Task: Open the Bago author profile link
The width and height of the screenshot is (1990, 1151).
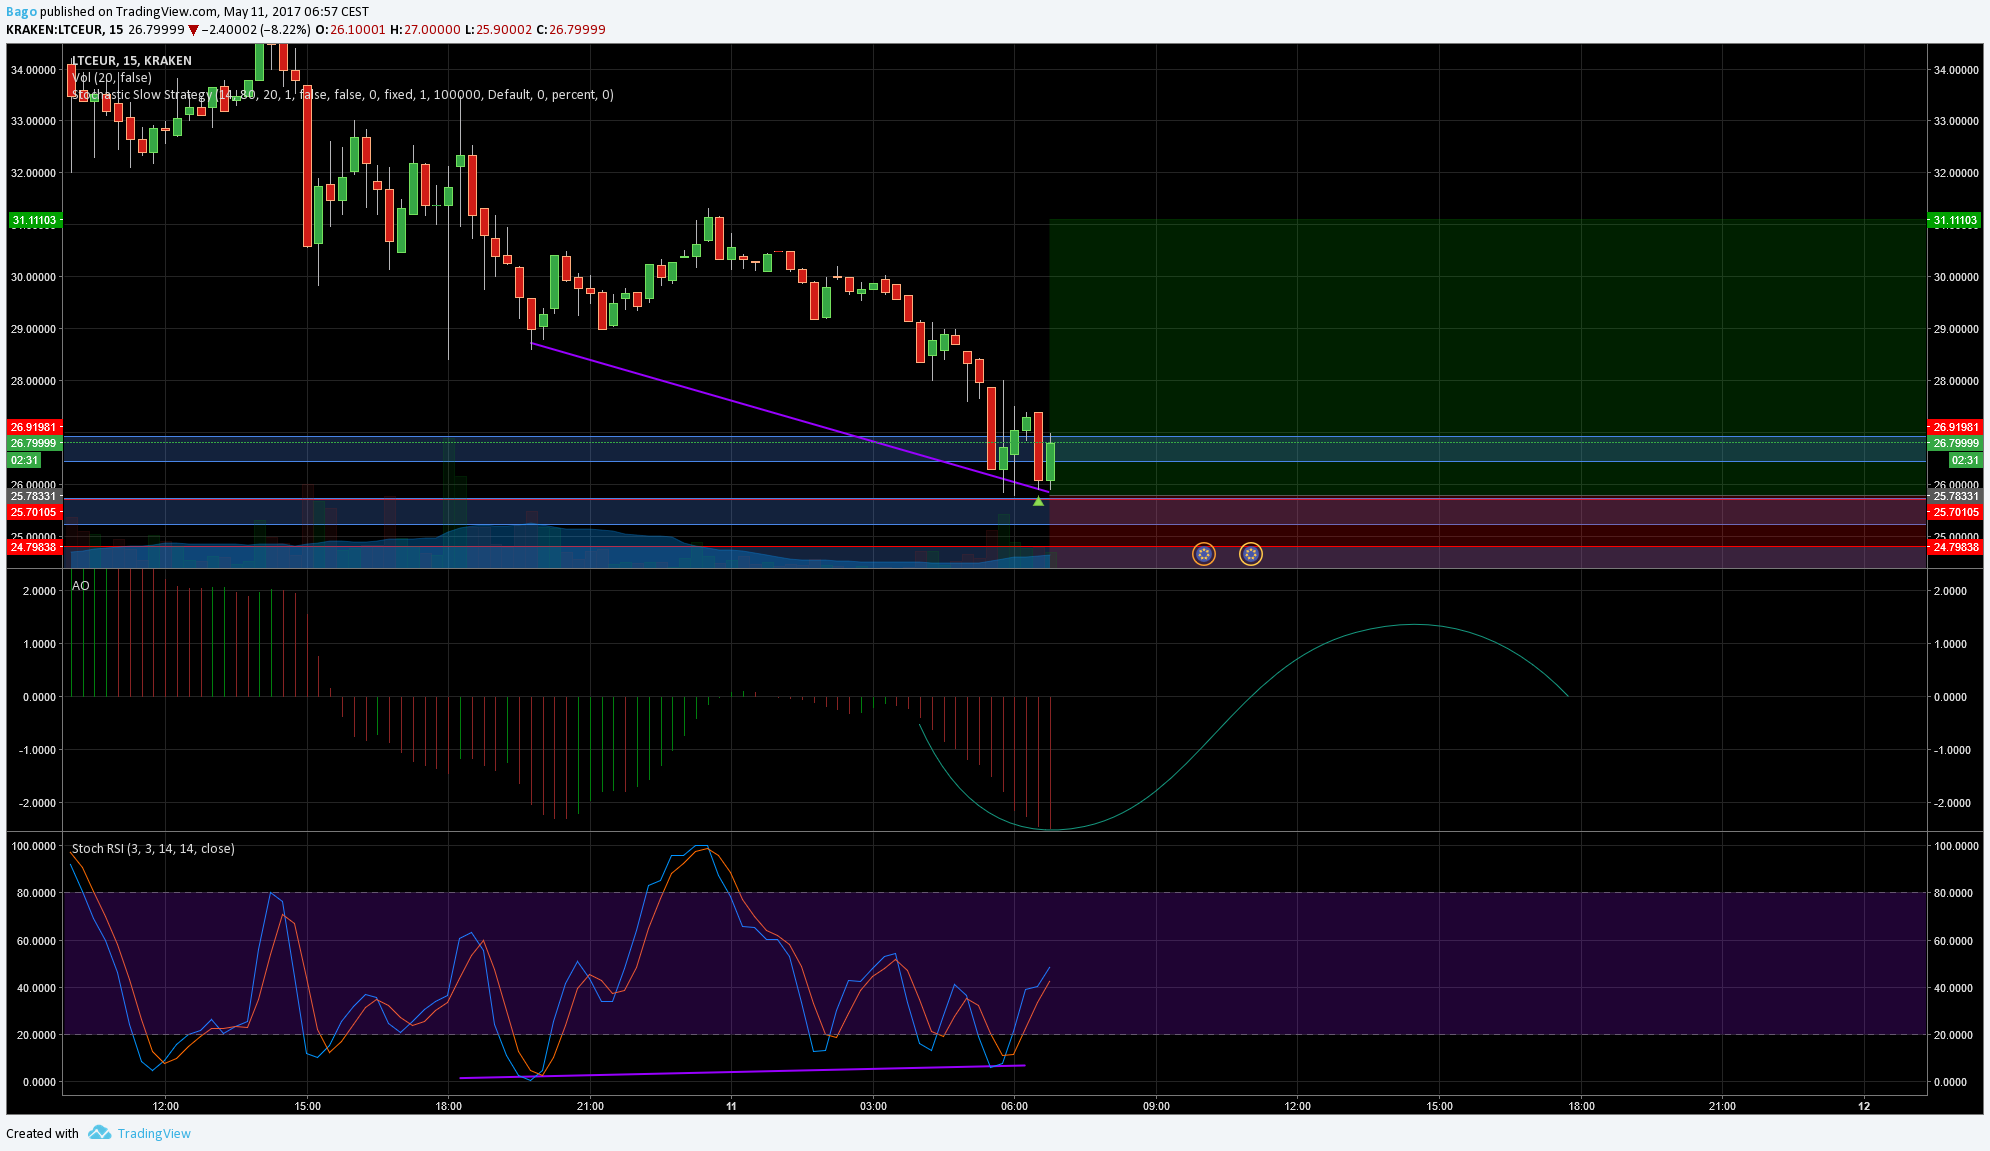Action: point(21,12)
